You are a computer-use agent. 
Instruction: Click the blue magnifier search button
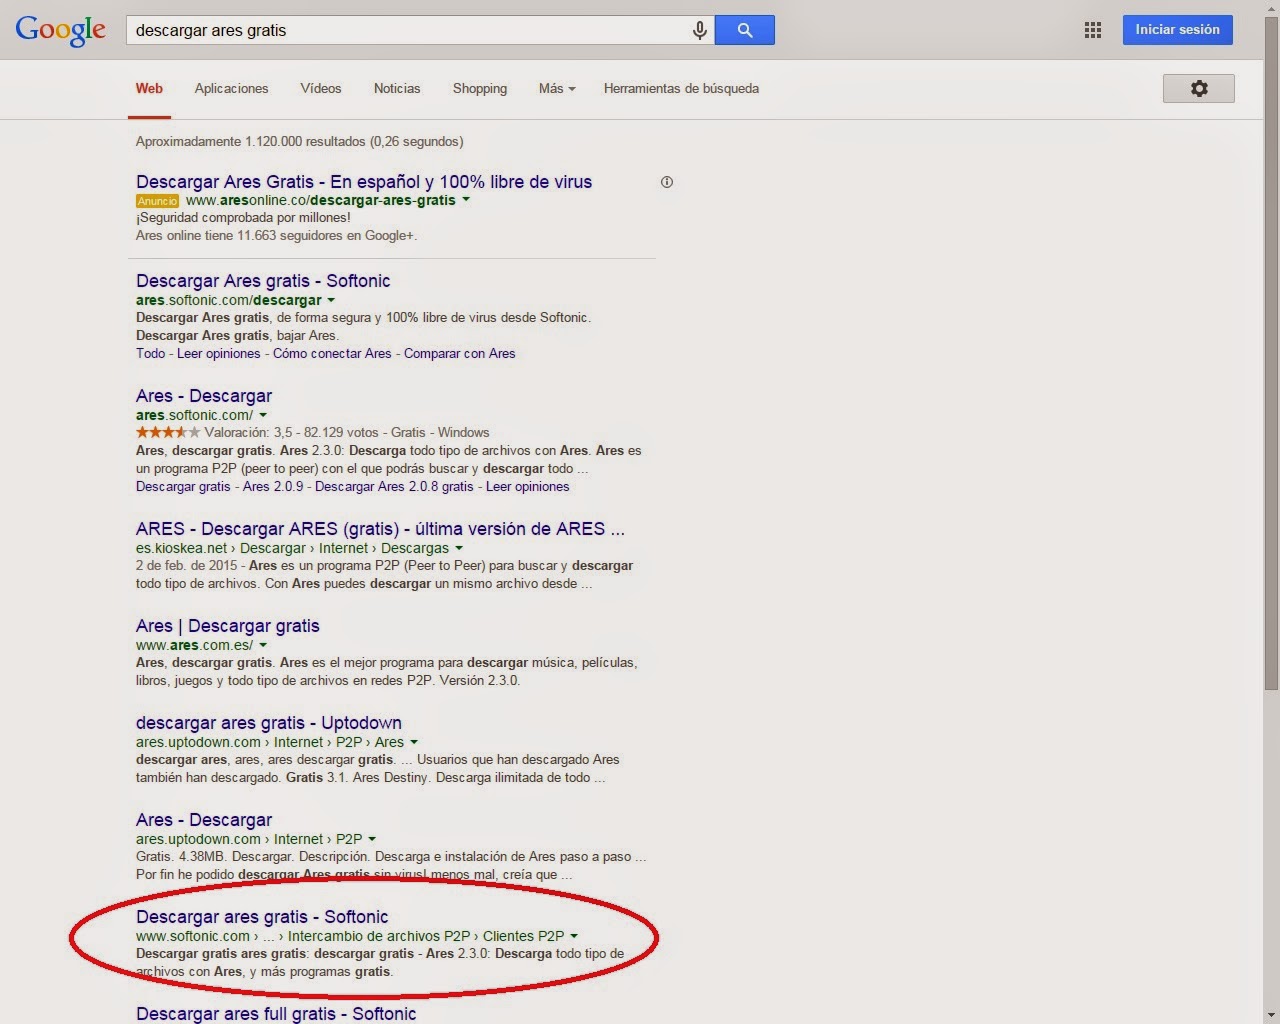745,30
